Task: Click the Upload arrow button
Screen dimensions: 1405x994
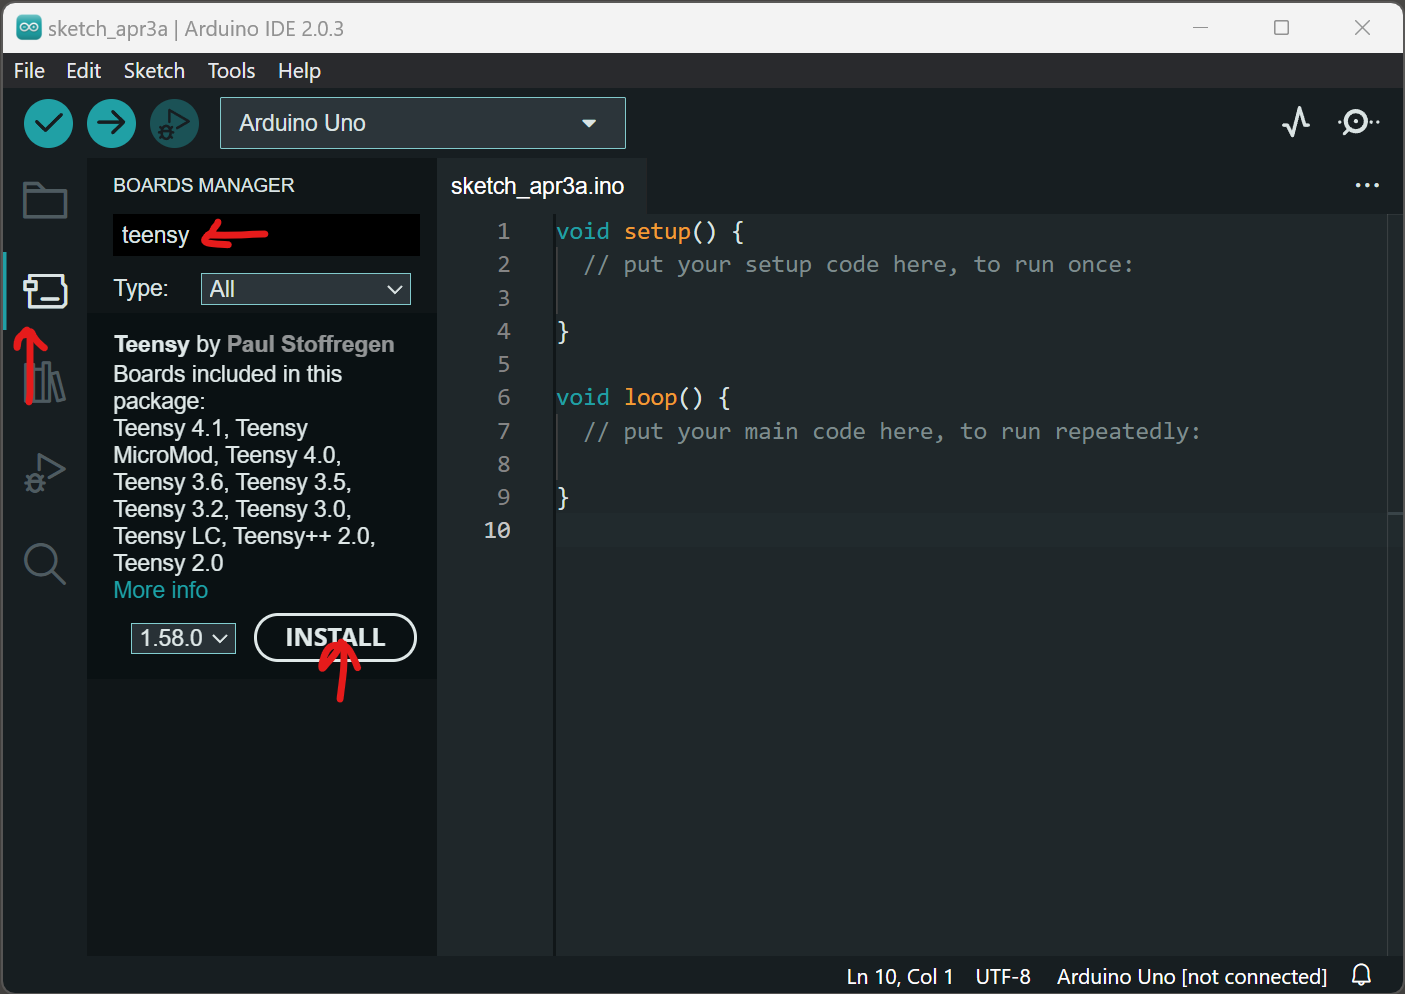Action: point(111,123)
